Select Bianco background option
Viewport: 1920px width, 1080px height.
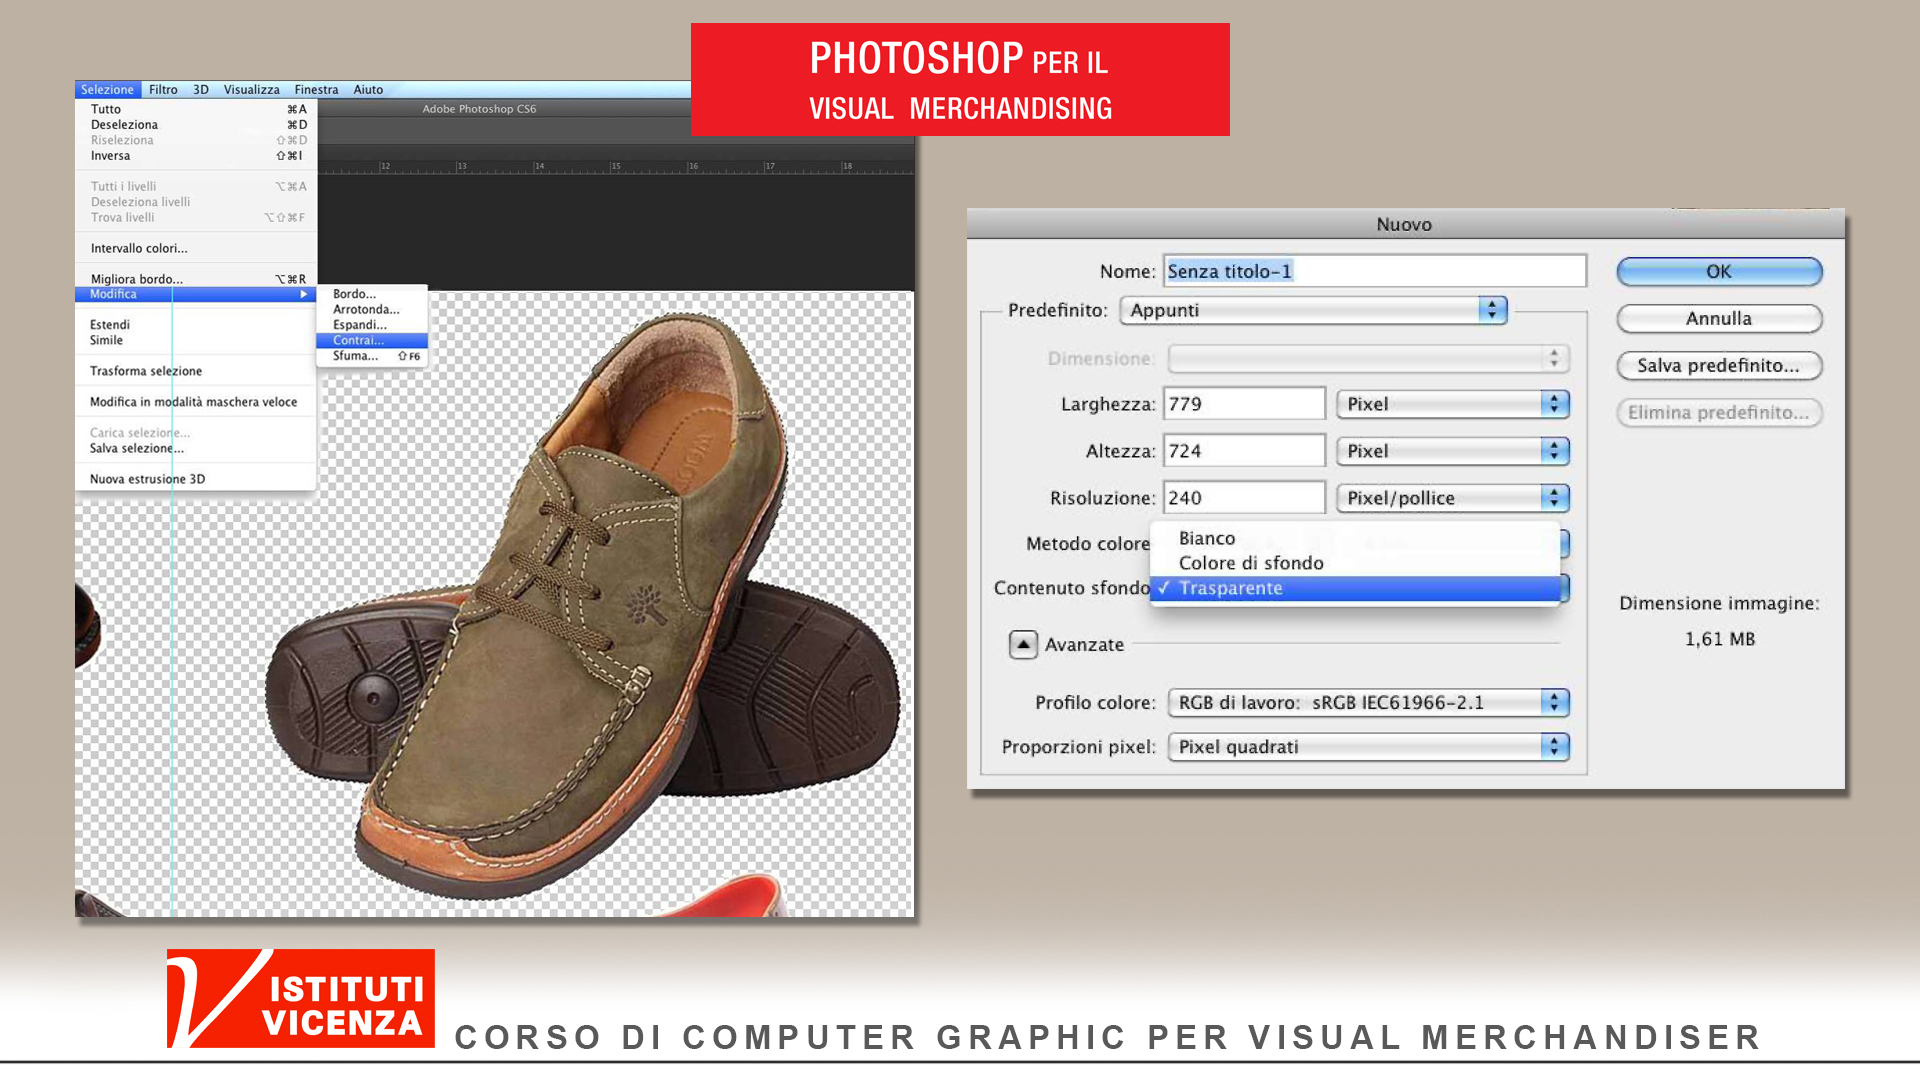pyautogui.click(x=1355, y=538)
